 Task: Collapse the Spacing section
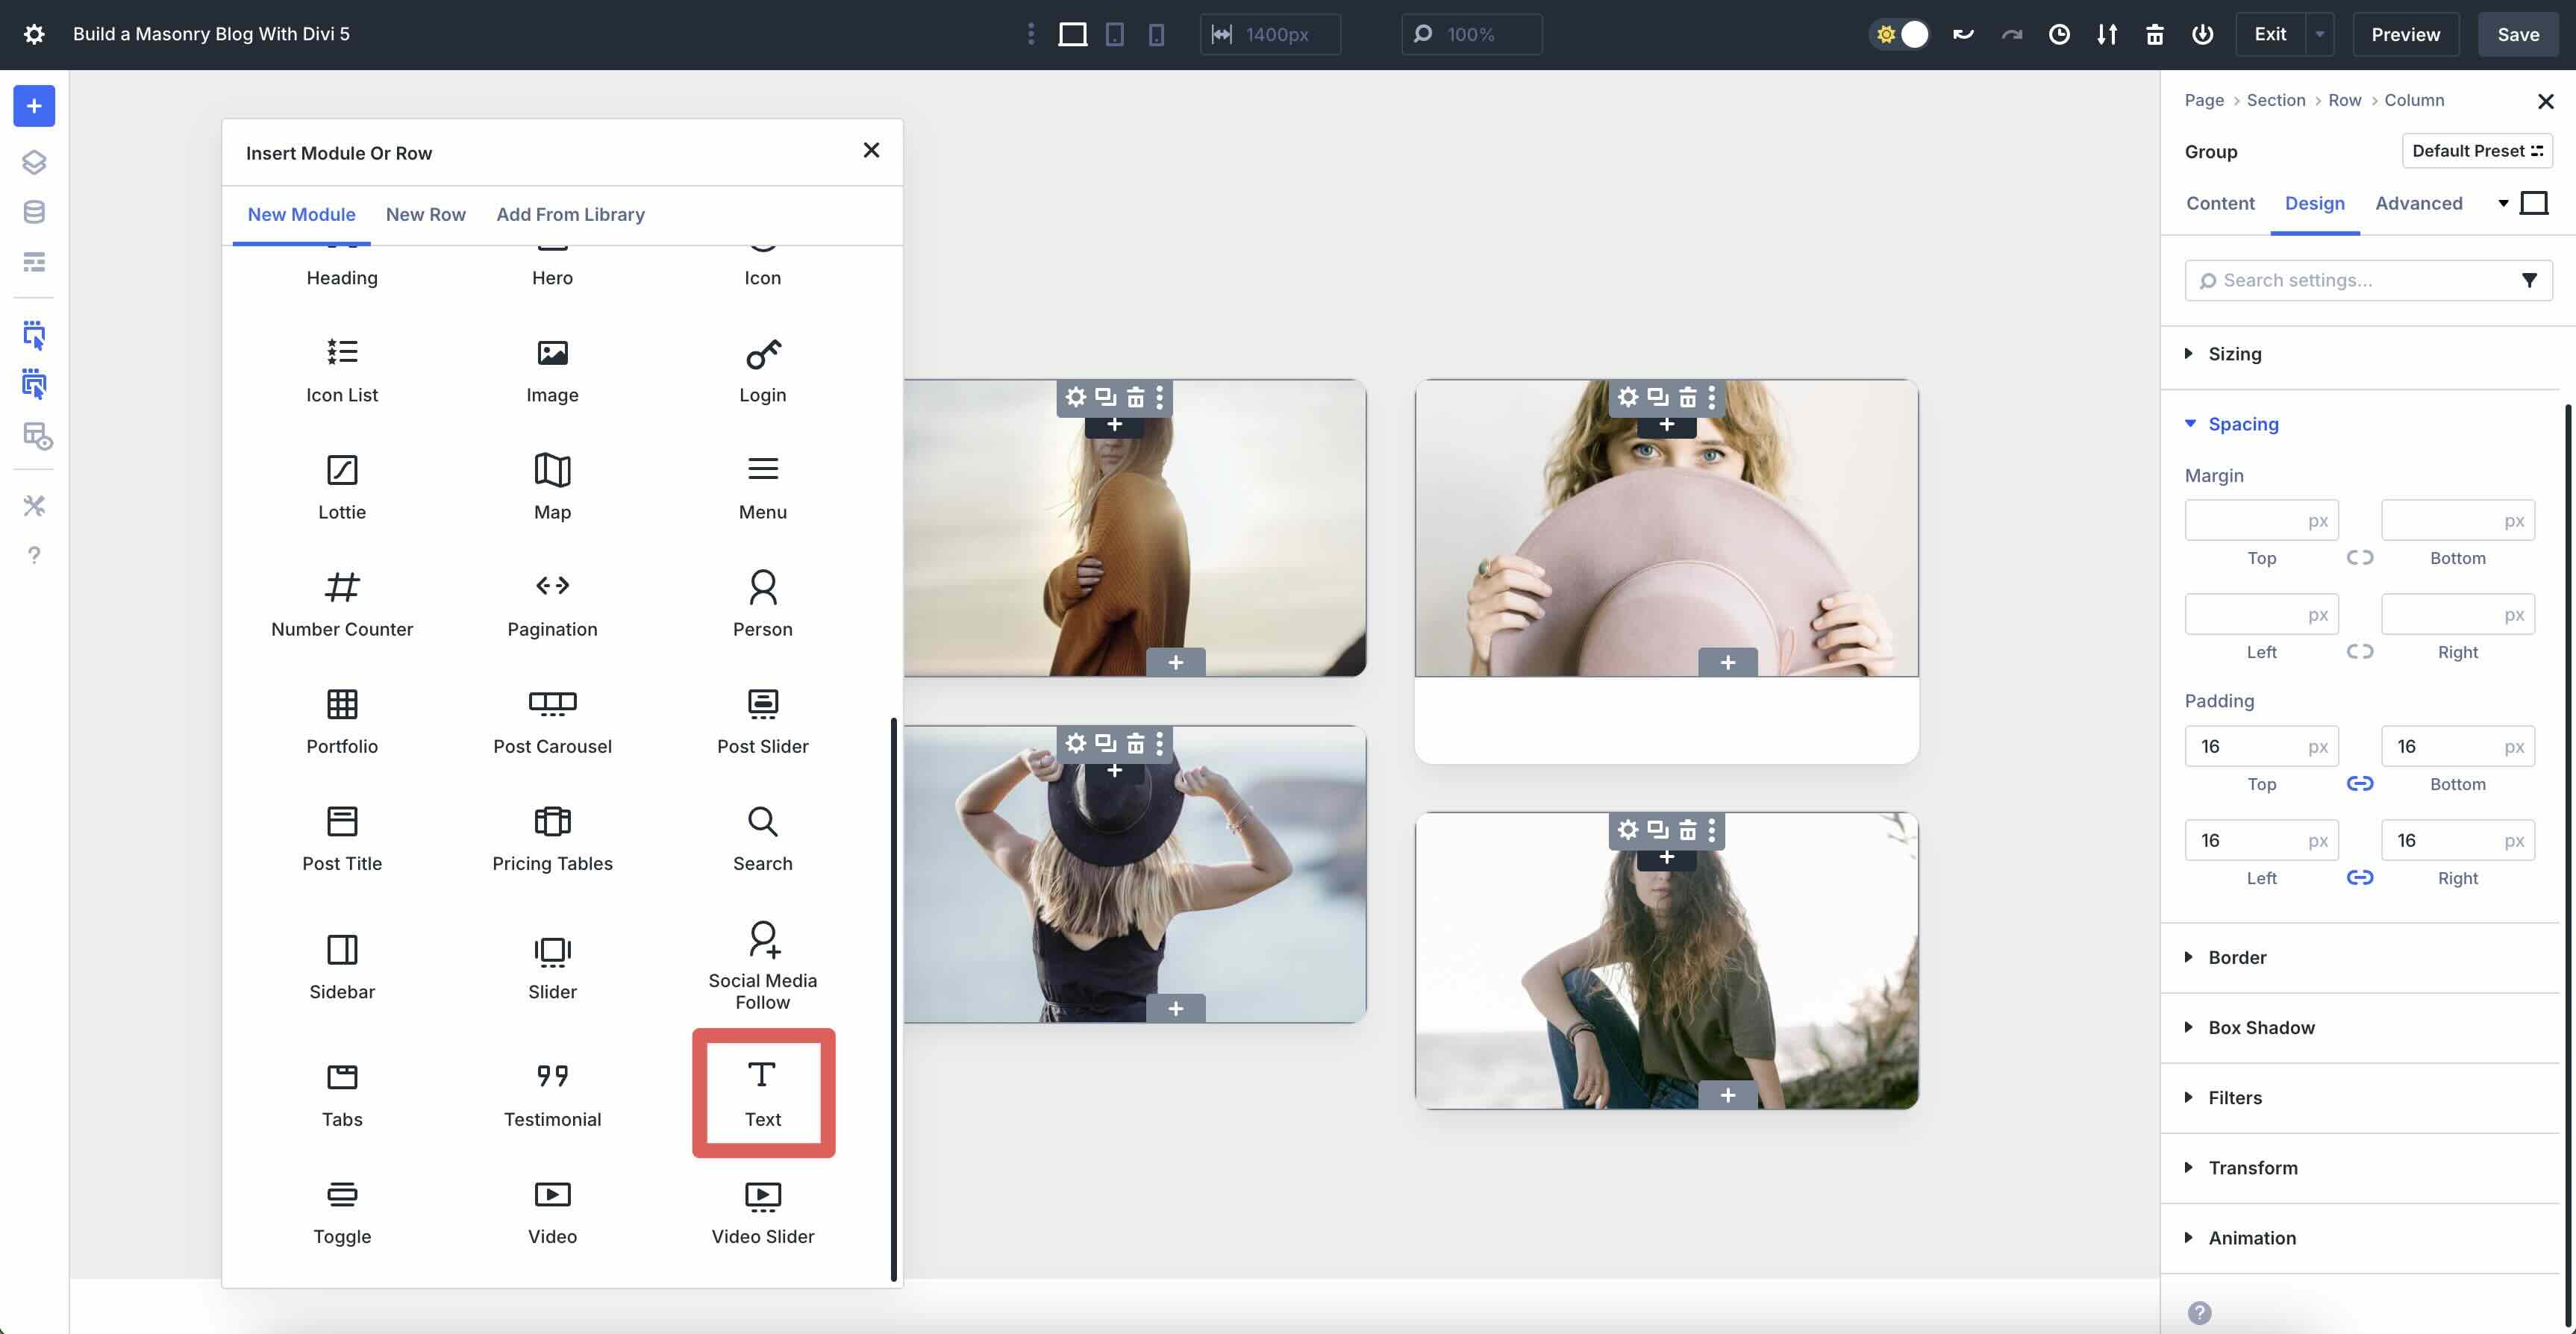click(x=2243, y=424)
